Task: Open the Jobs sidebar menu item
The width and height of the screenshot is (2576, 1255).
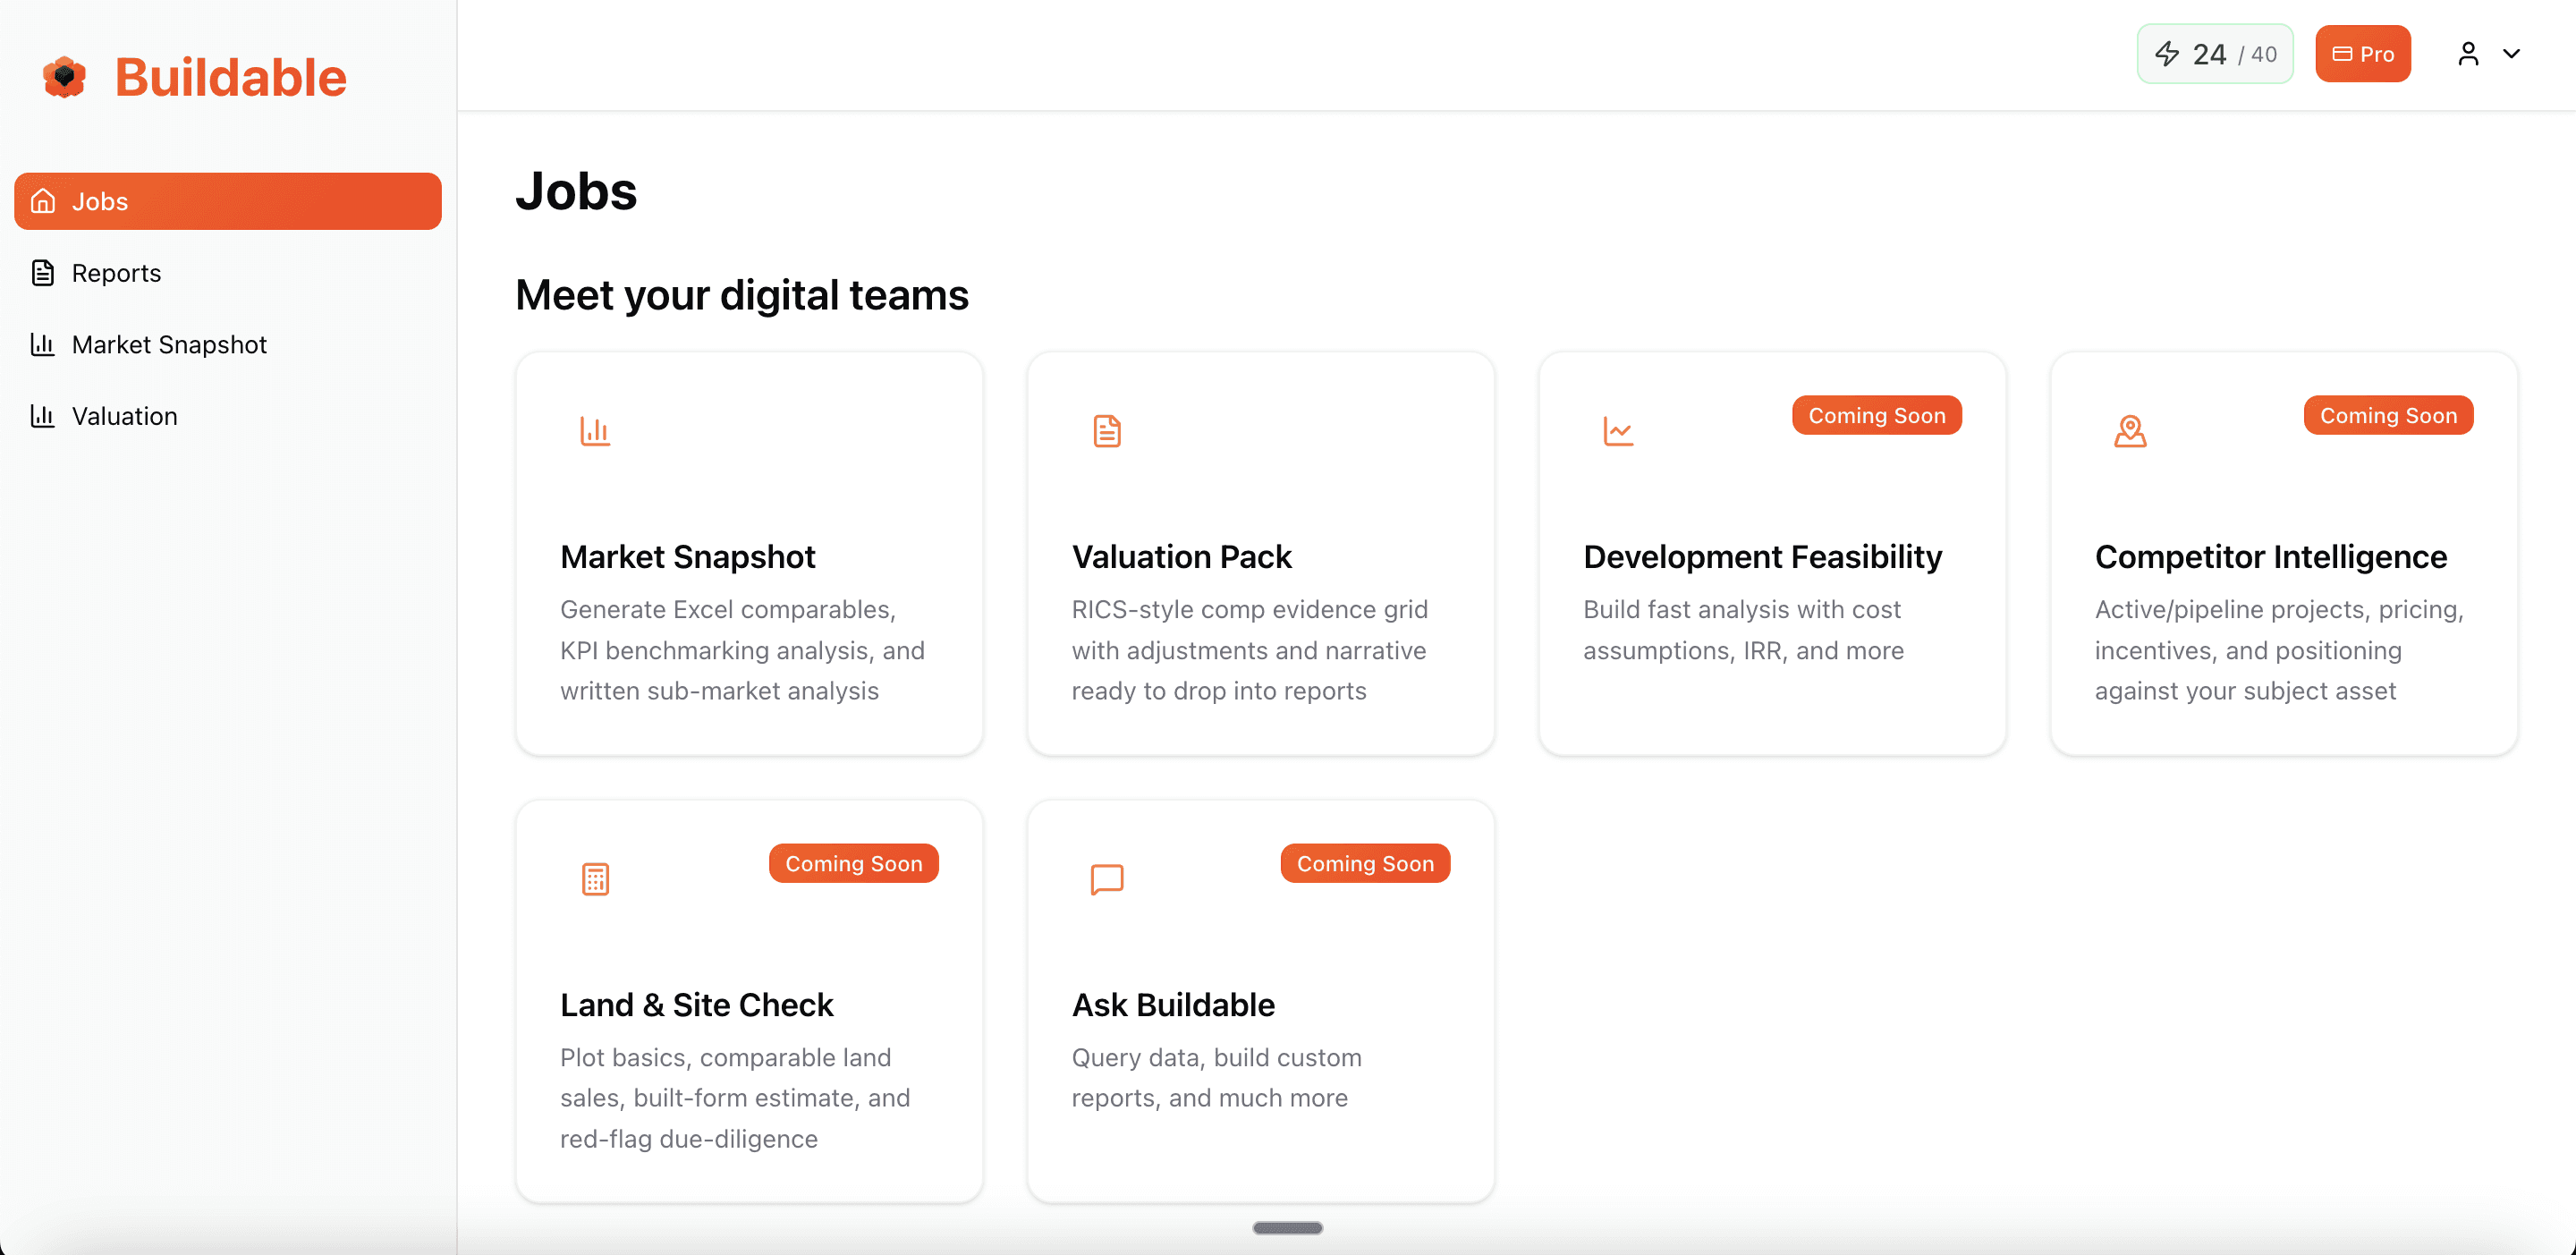Action: [x=228, y=201]
